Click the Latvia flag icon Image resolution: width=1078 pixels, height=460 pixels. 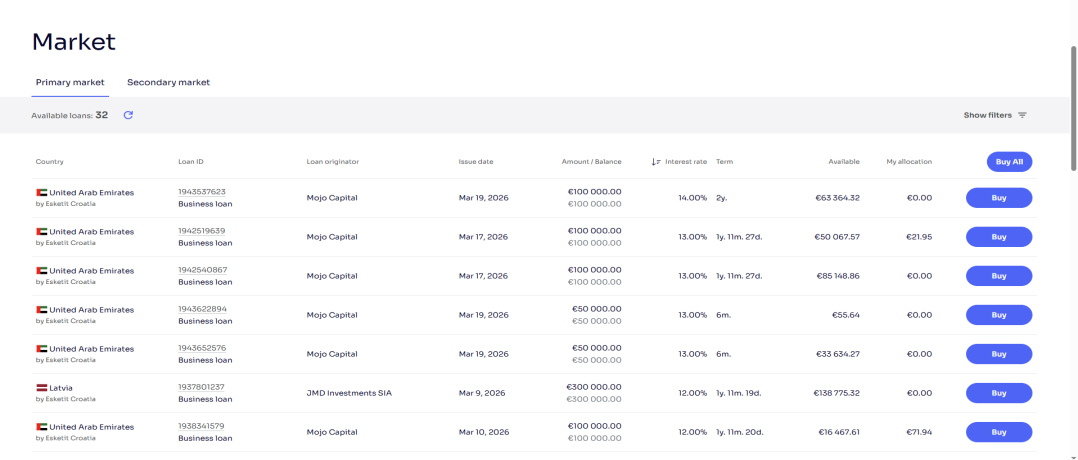pos(41,388)
